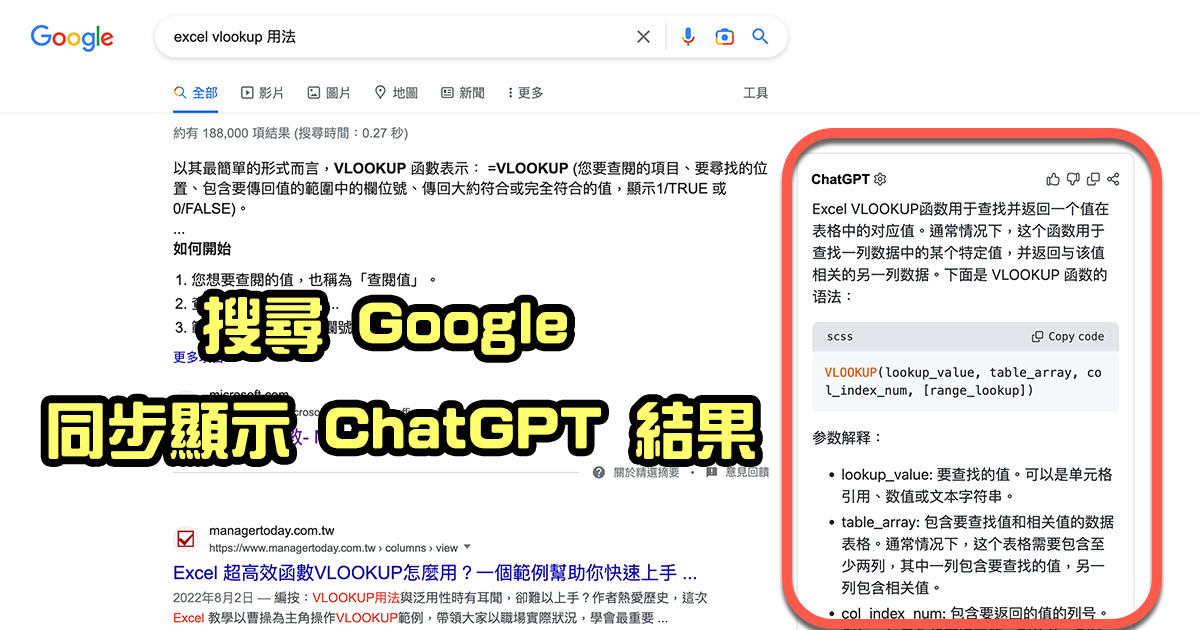This screenshot has height=630, width=1200.
Task: Start the search with the magnifier icon
Action: pyautogui.click(x=760, y=36)
